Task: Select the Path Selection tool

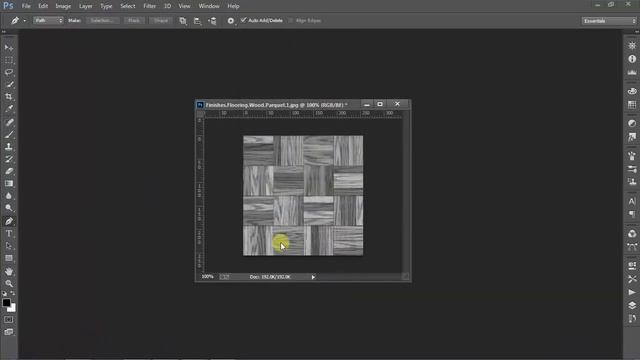Action: tap(9, 246)
